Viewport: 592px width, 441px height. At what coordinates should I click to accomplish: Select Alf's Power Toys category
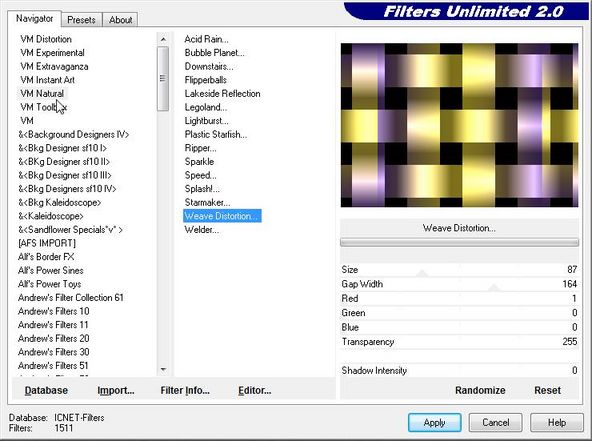pyautogui.click(x=49, y=284)
